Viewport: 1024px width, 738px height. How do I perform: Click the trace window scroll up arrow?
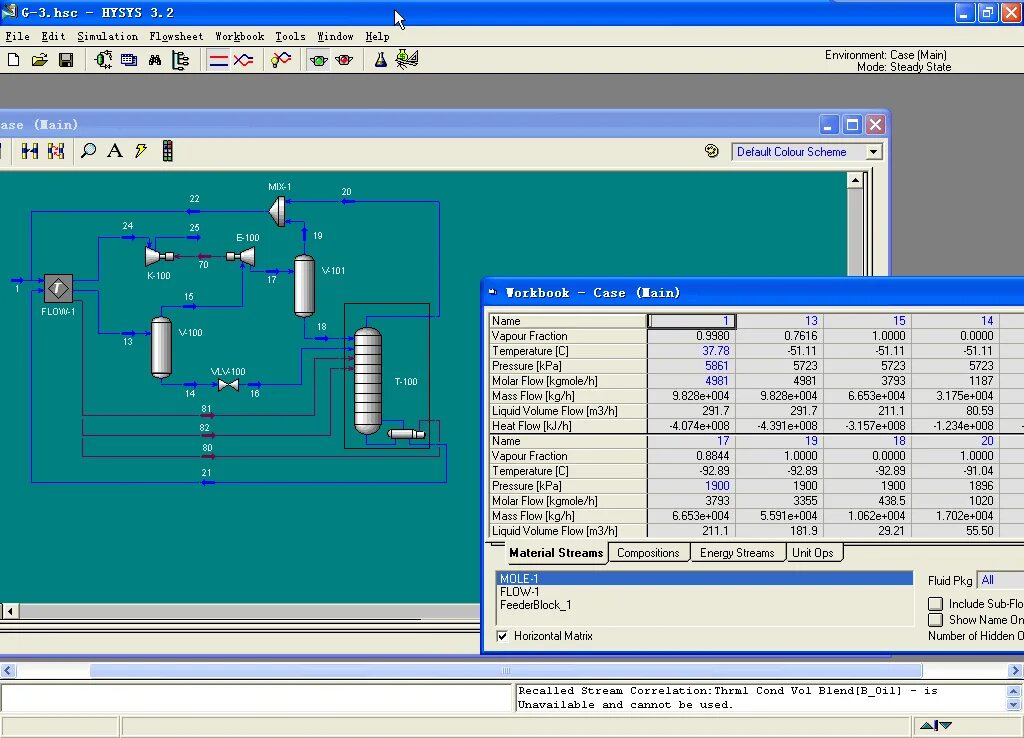point(1014,691)
